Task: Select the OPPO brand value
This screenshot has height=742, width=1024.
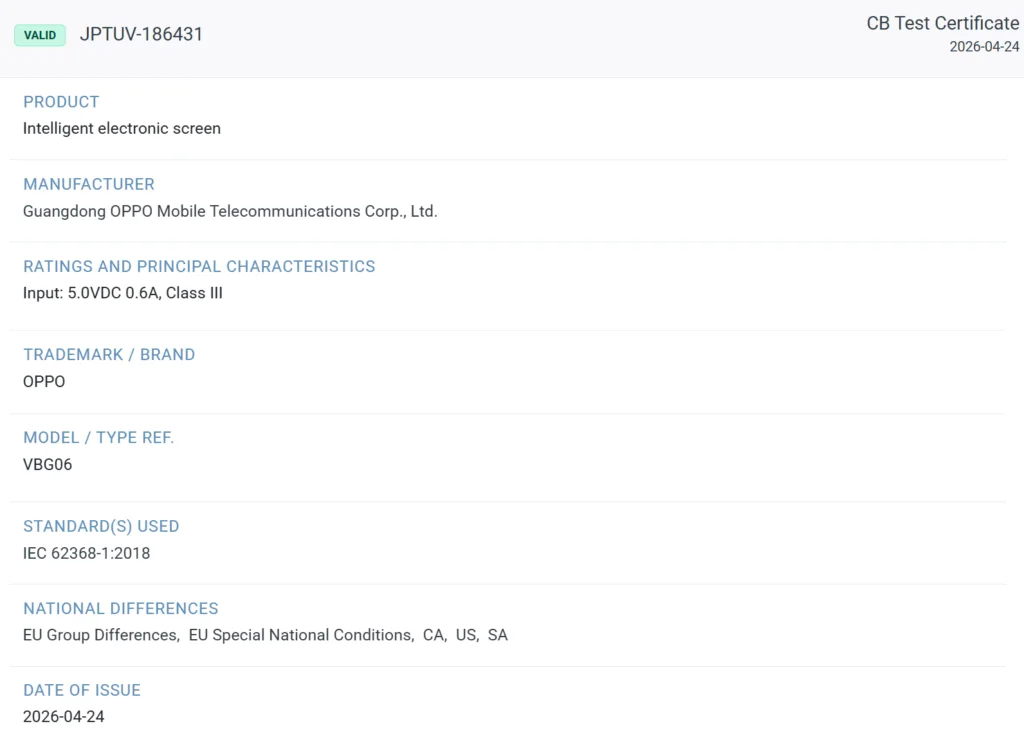Action: click(44, 381)
